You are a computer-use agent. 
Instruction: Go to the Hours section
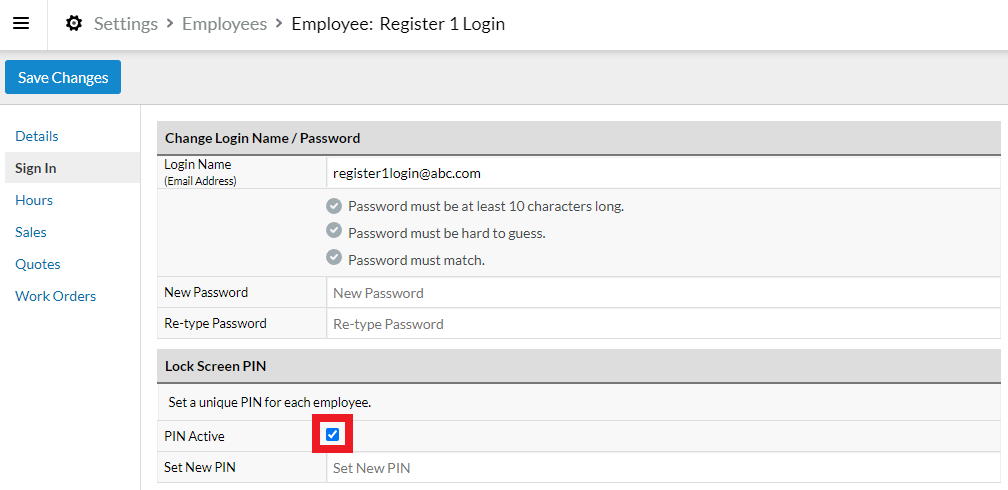click(34, 200)
